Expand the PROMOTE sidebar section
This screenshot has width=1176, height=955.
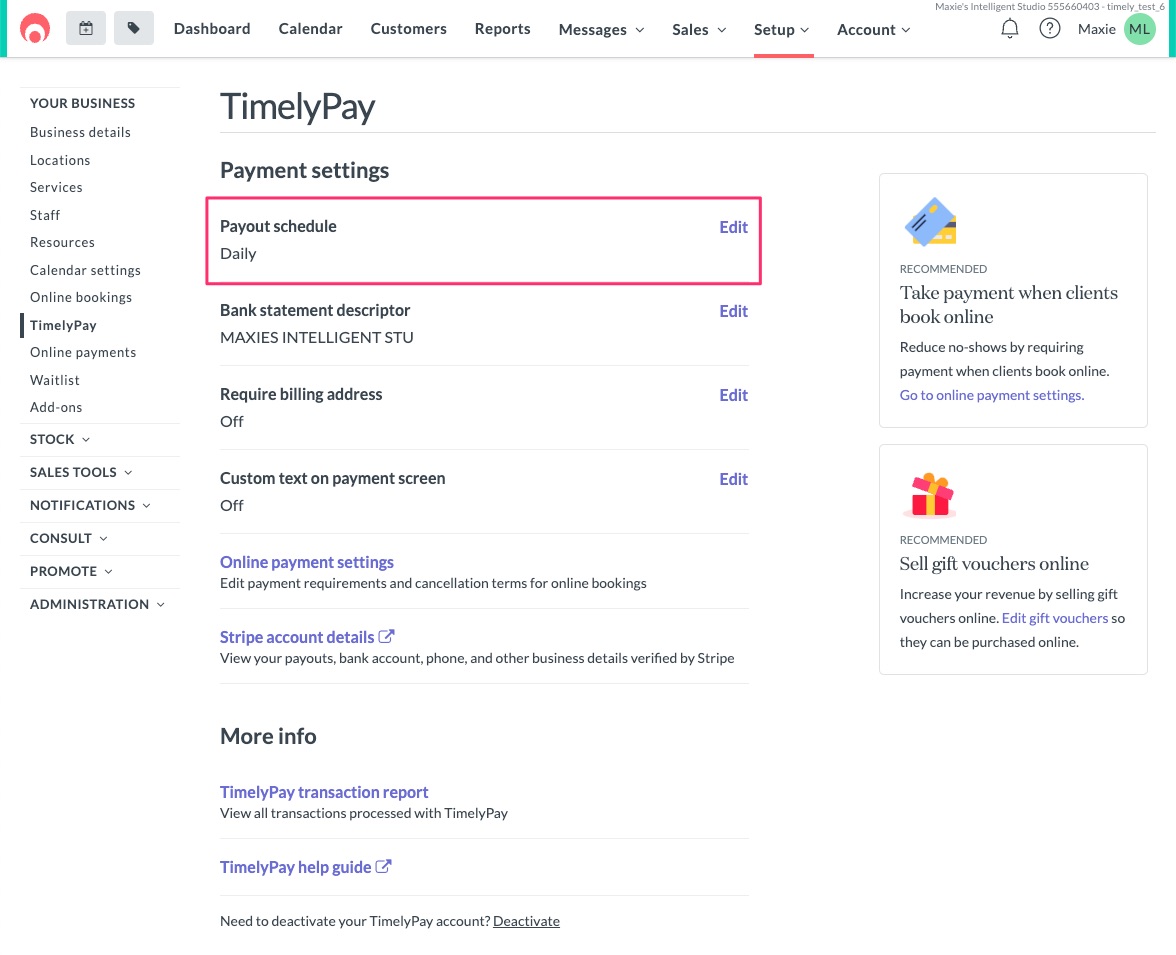(x=71, y=572)
